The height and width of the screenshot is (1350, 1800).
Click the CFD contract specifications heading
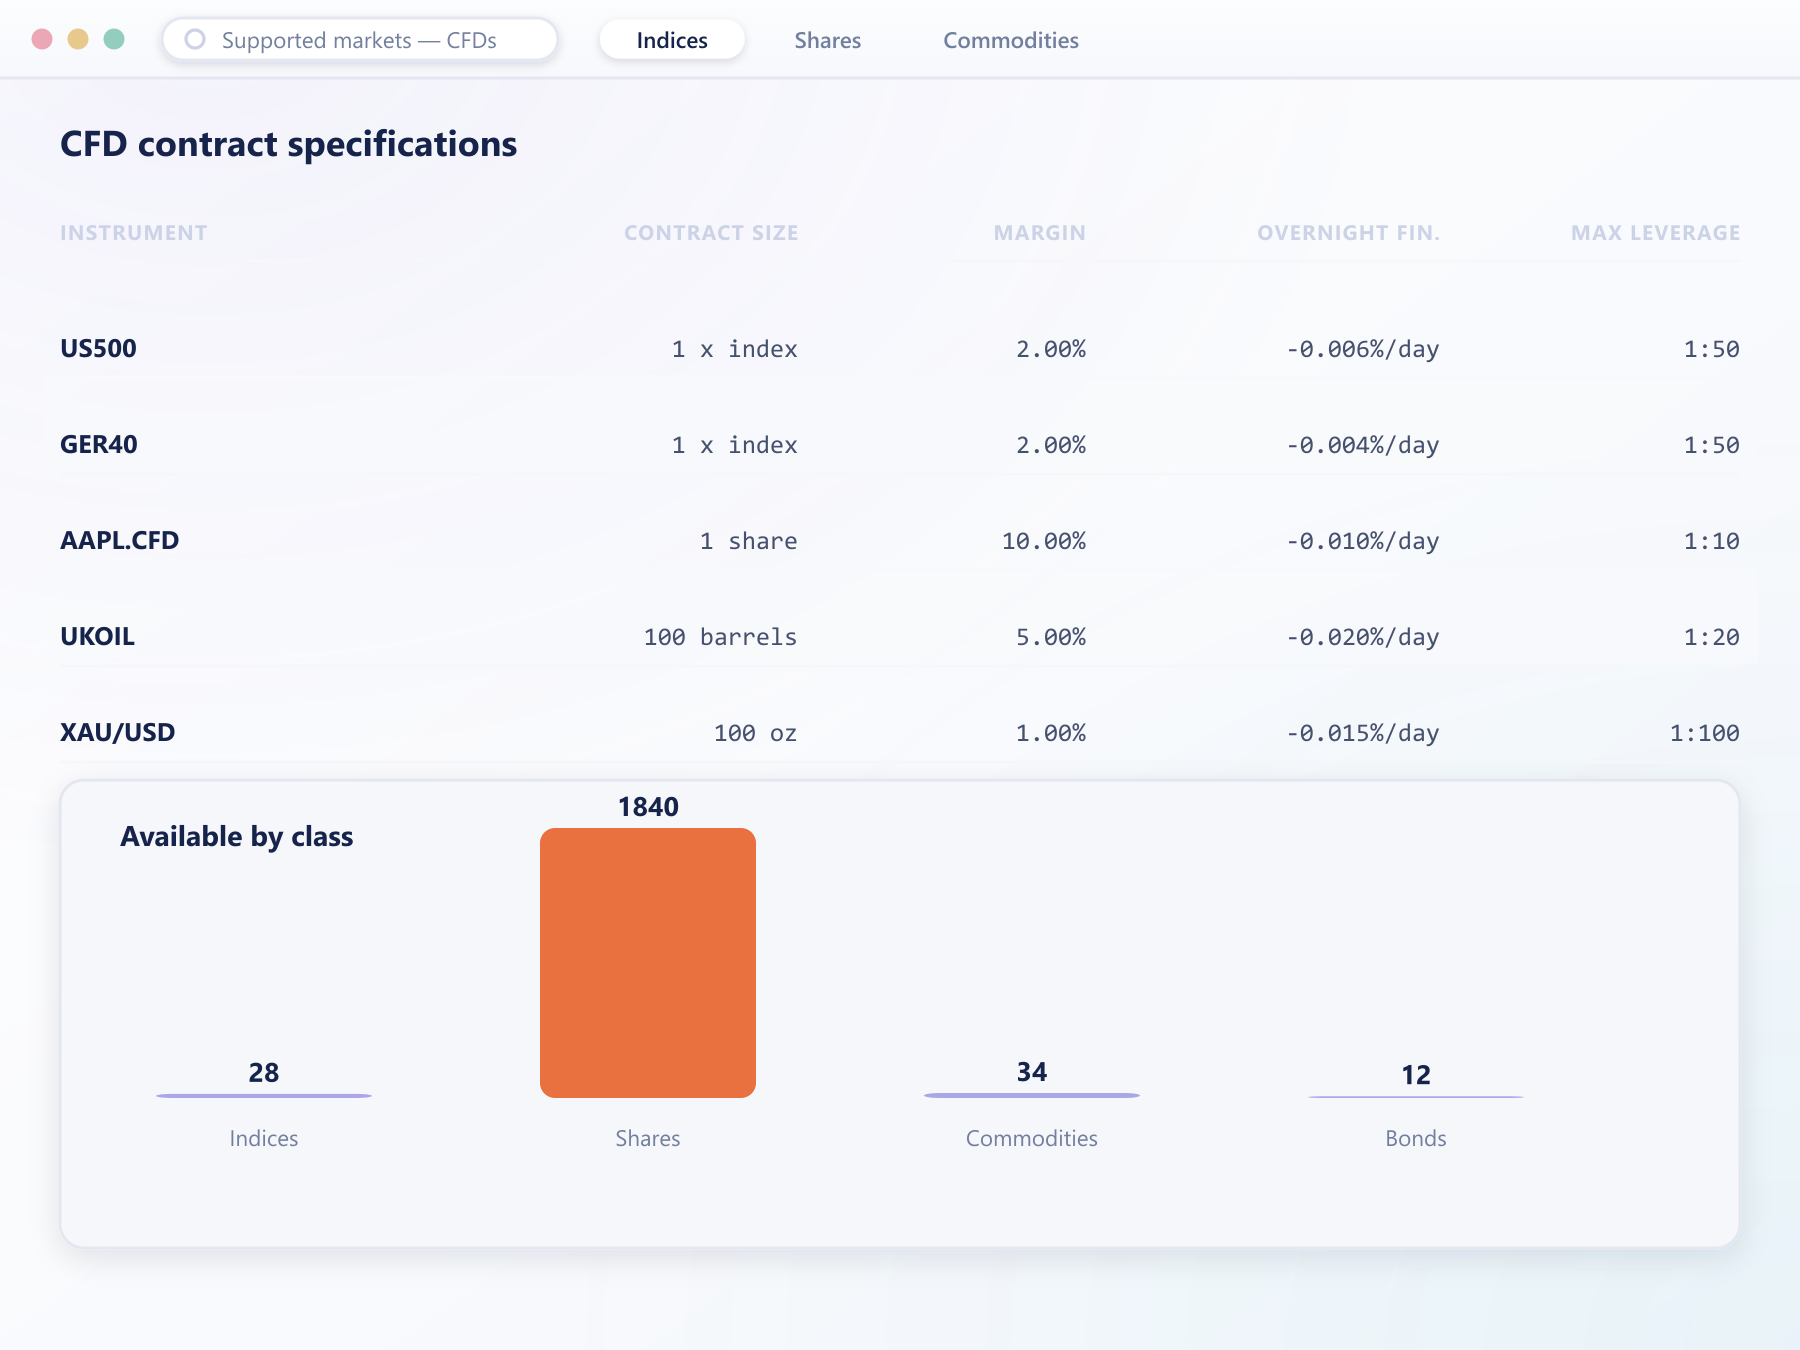[x=289, y=144]
